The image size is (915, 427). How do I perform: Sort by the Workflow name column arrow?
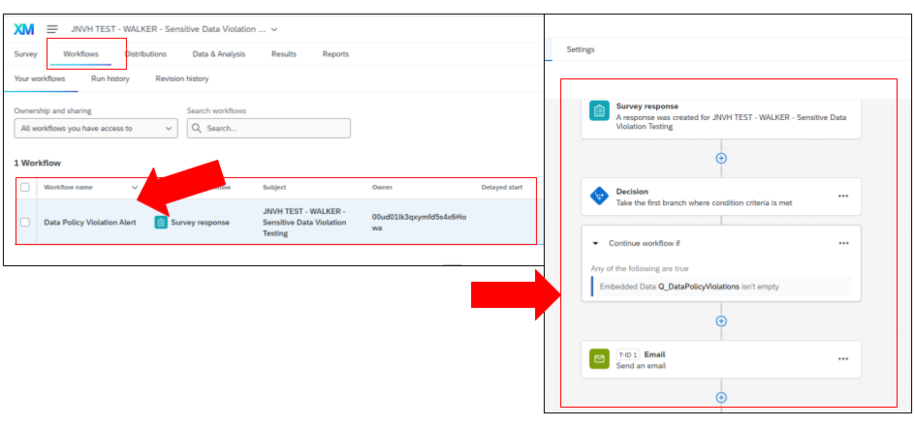[x=135, y=188]
